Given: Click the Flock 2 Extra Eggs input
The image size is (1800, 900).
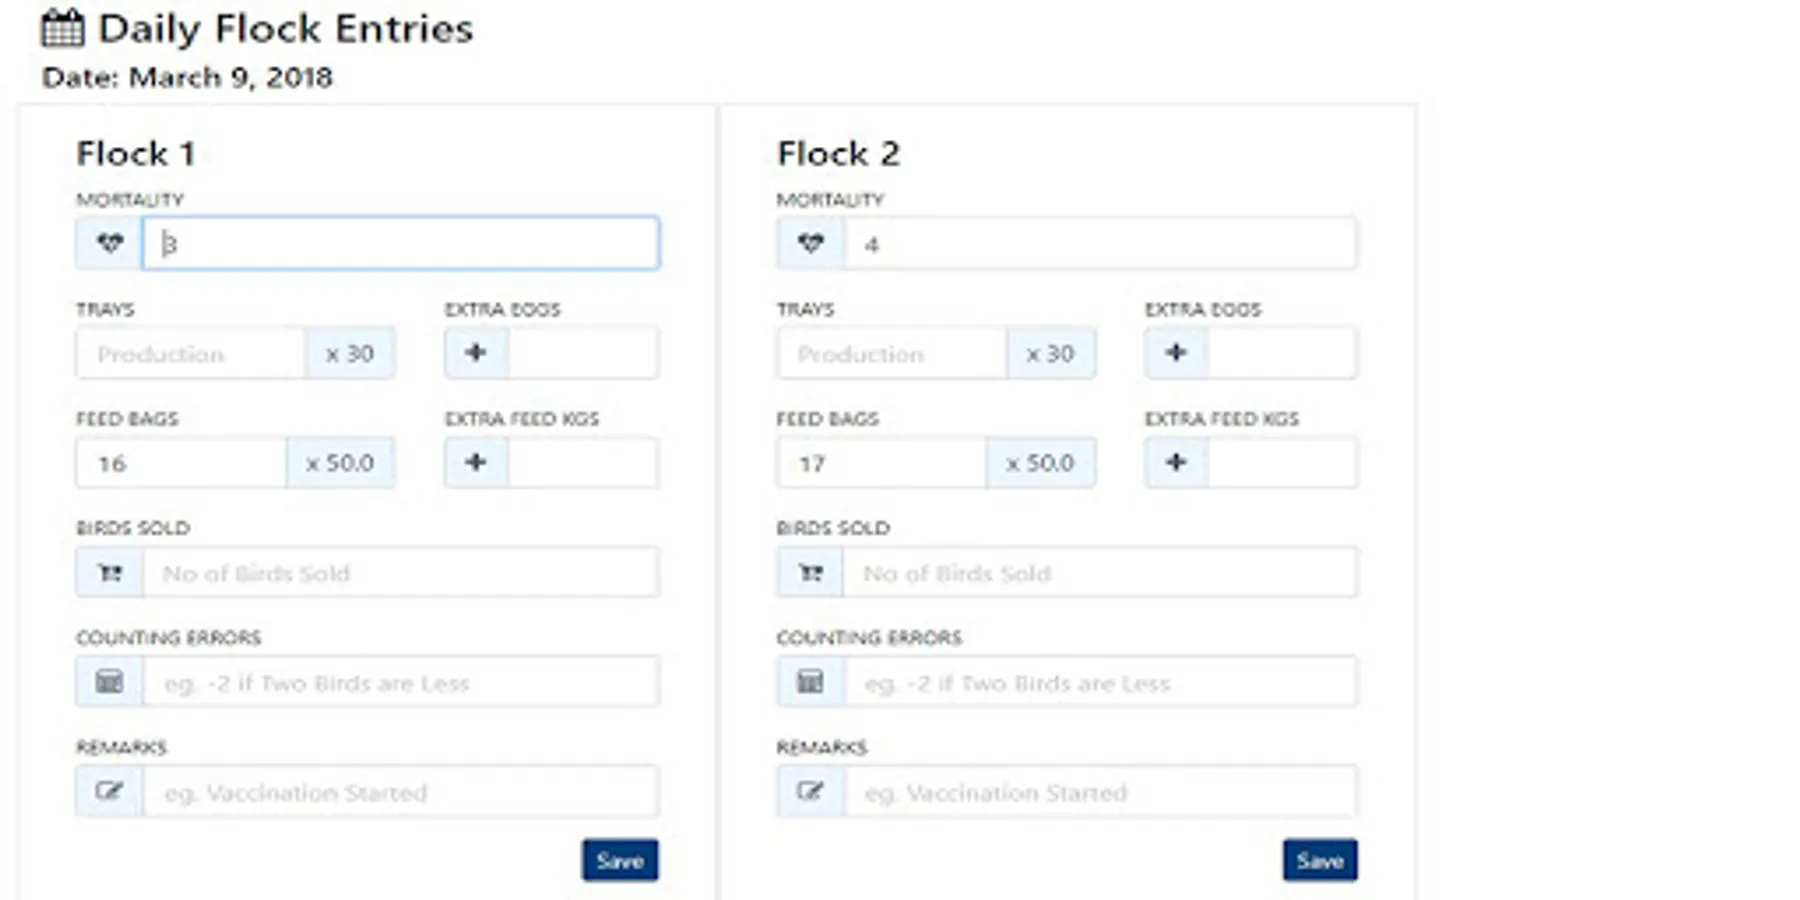Looking at the screenshot, I should (x=1282, y=353).
